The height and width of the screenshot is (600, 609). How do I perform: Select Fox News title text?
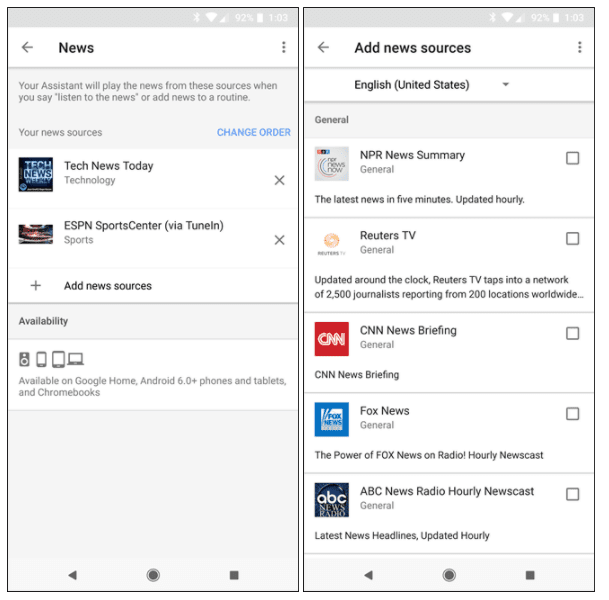(385, 410)
